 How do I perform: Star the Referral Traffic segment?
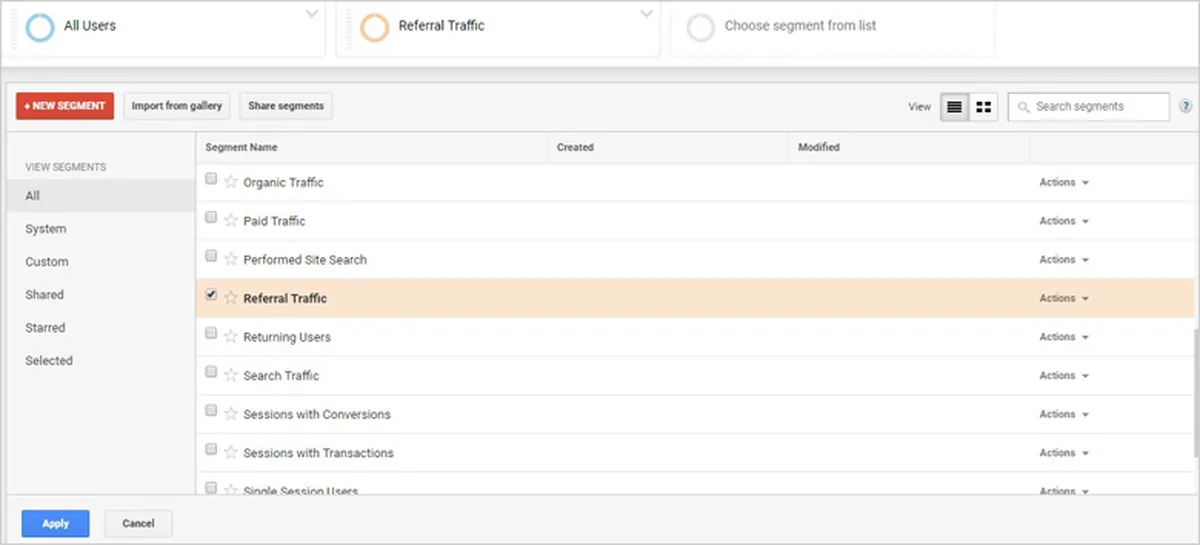point(231,298)
